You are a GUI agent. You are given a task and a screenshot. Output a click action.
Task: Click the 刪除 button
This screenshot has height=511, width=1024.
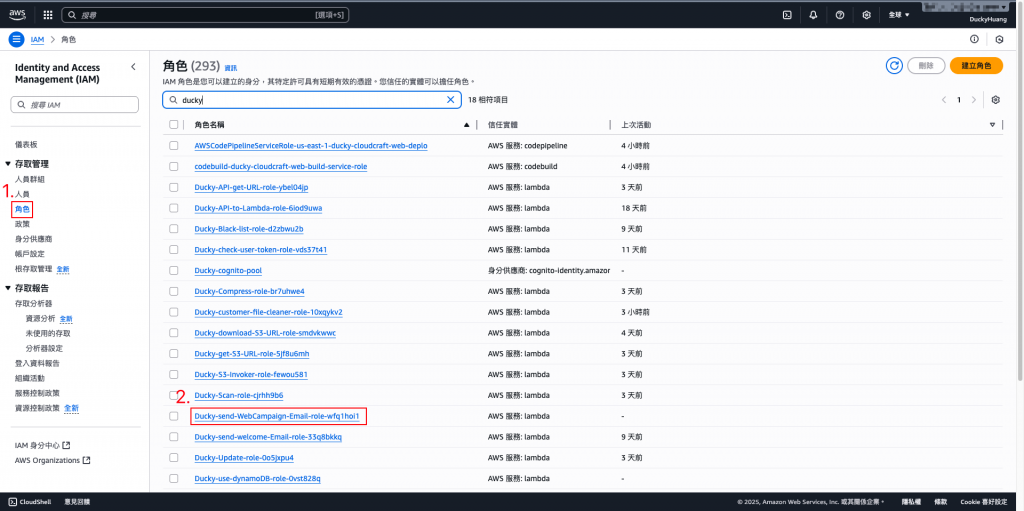click(x=925, y=65)
